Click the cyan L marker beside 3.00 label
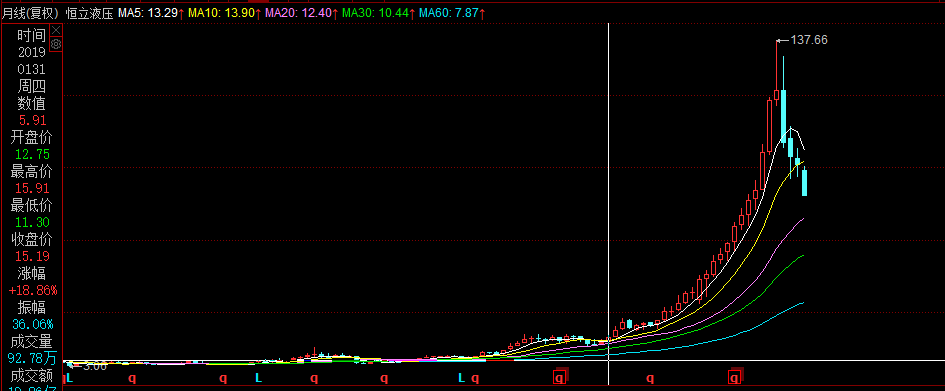Viewport: 945px width, 391px height. coord(69,378)
